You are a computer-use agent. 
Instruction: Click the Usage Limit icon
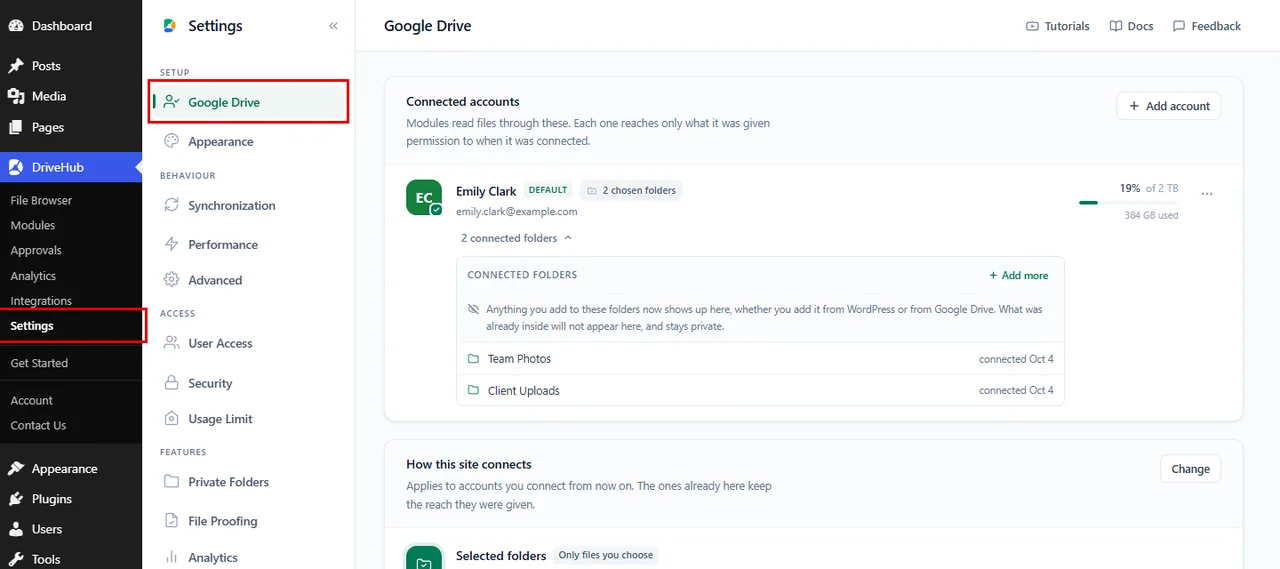point(171,419)
